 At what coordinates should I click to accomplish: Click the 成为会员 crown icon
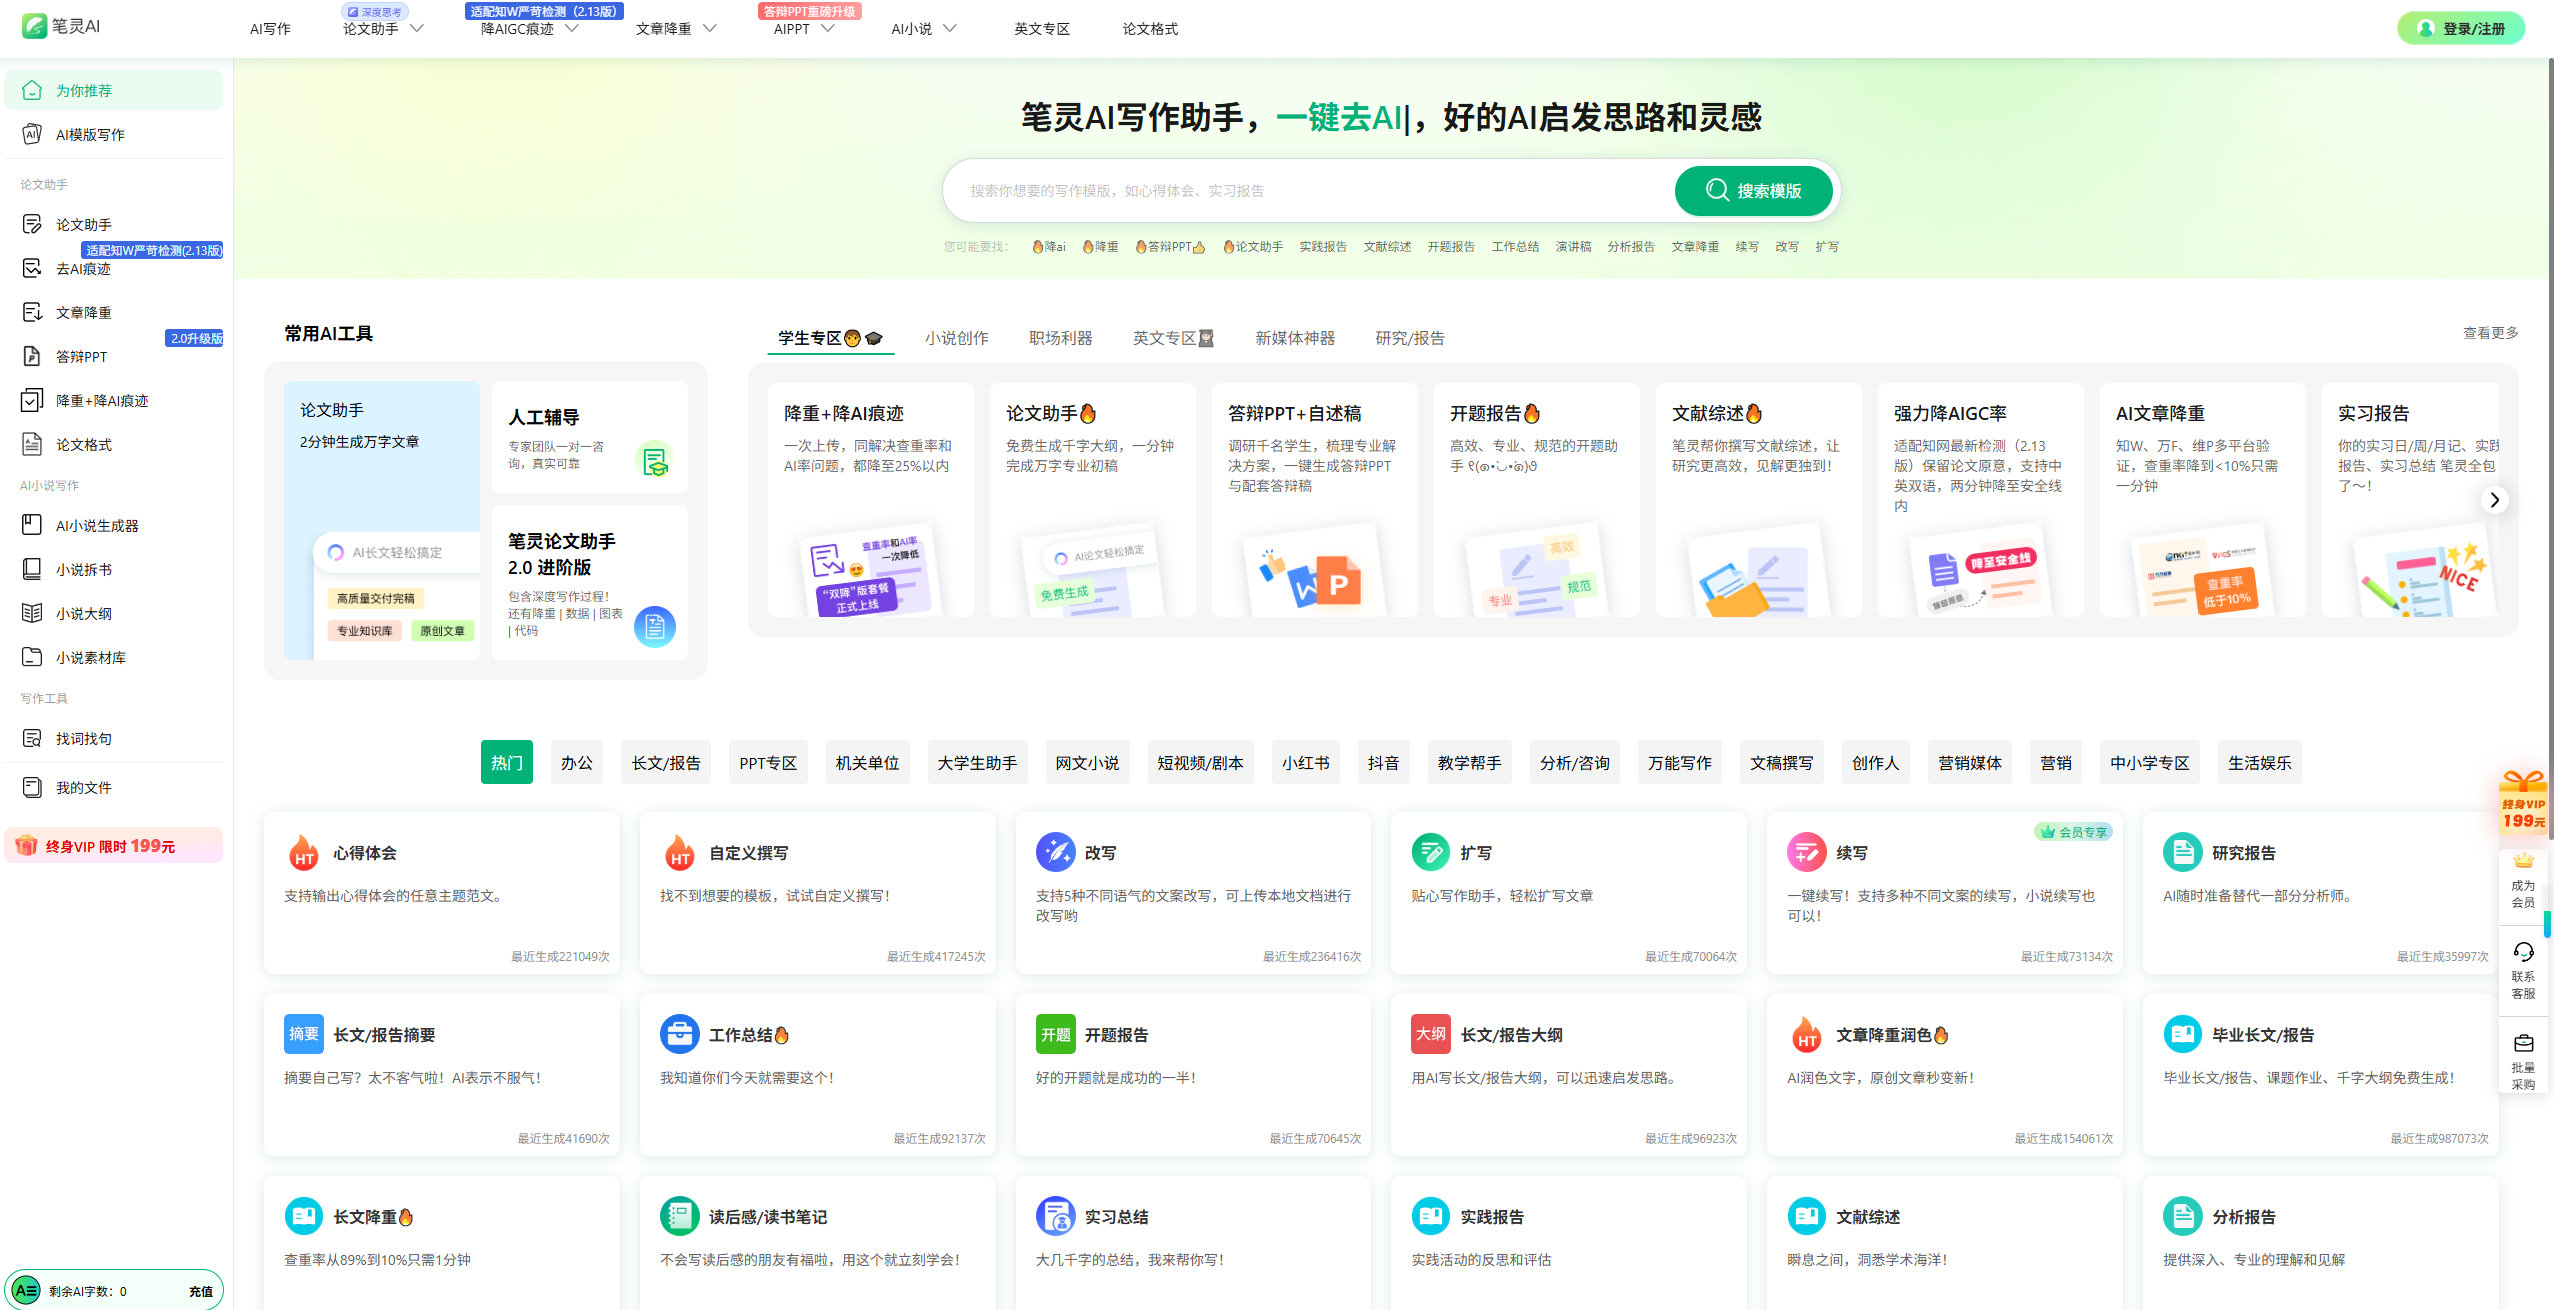(2523, 861)
